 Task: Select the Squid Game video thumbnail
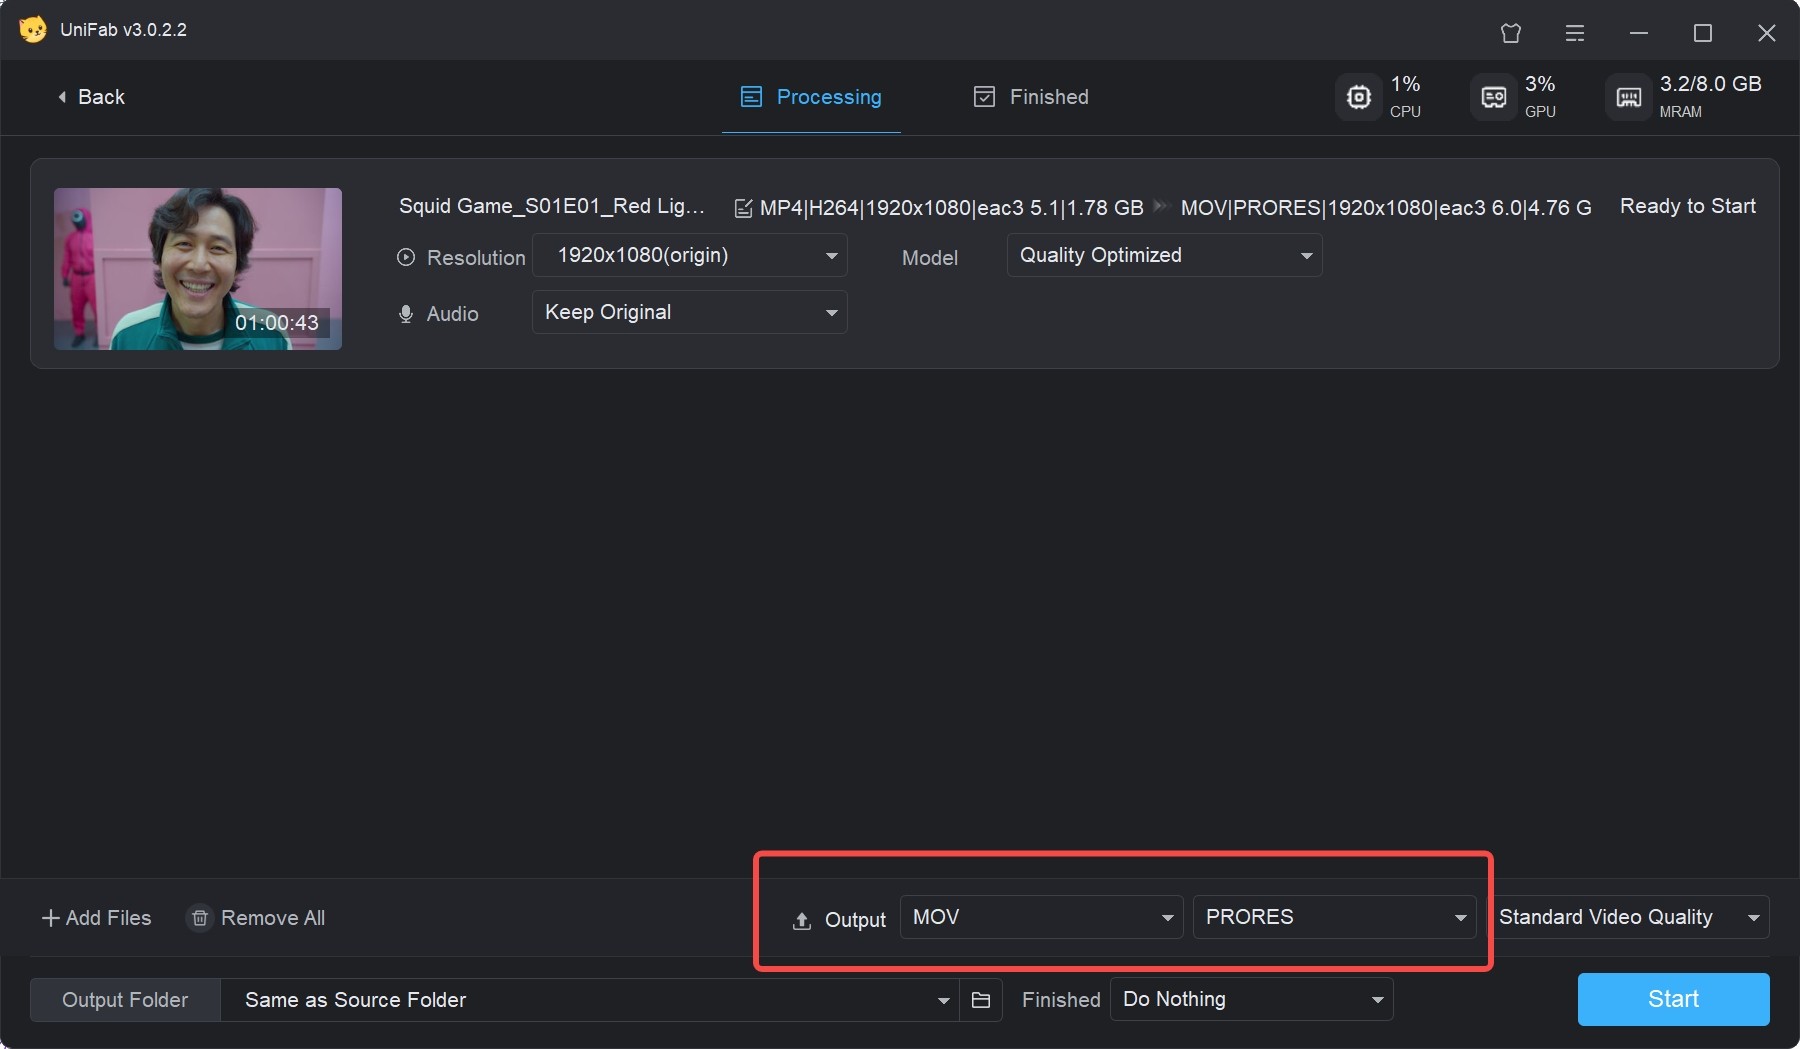click(x=198, y=269)
